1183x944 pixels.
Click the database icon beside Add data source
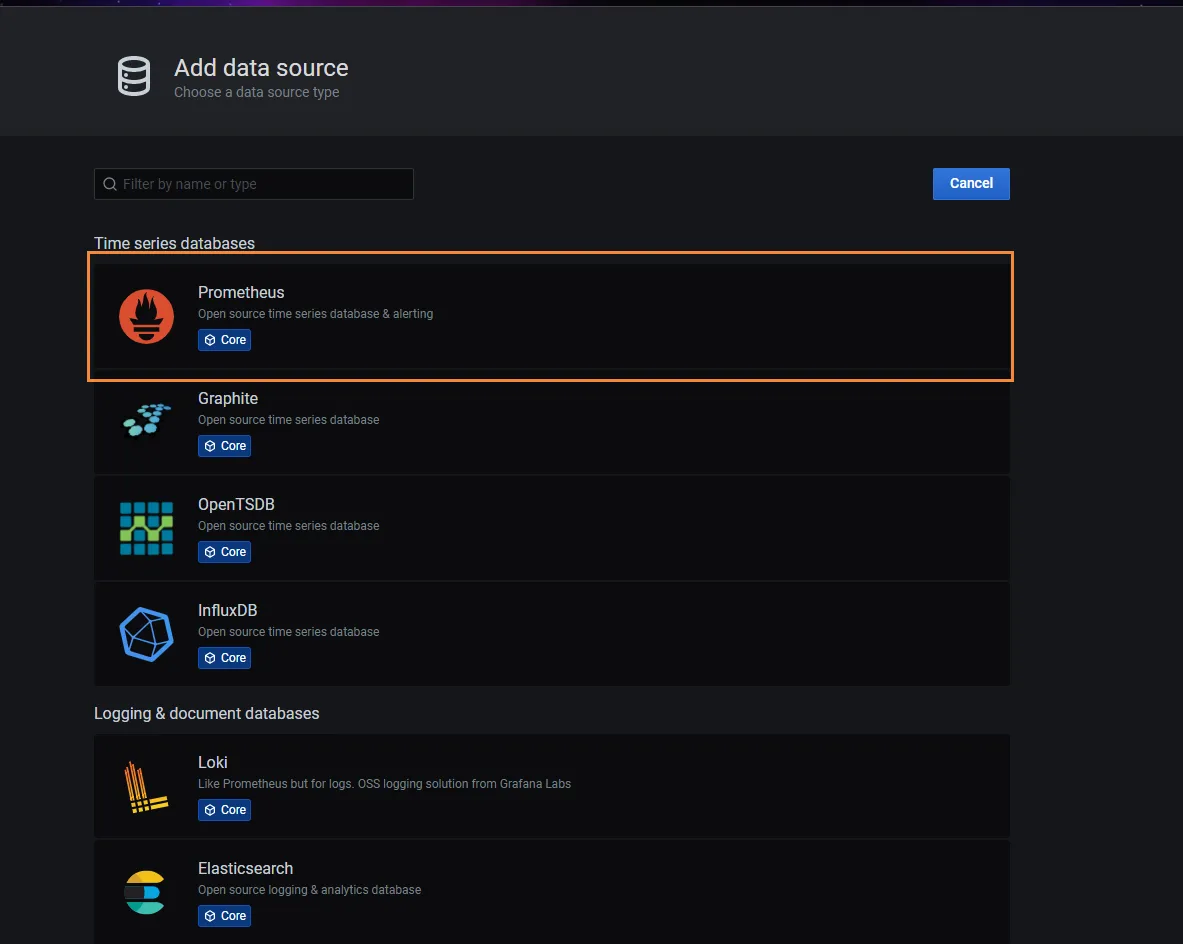click(x=134, y=77)
